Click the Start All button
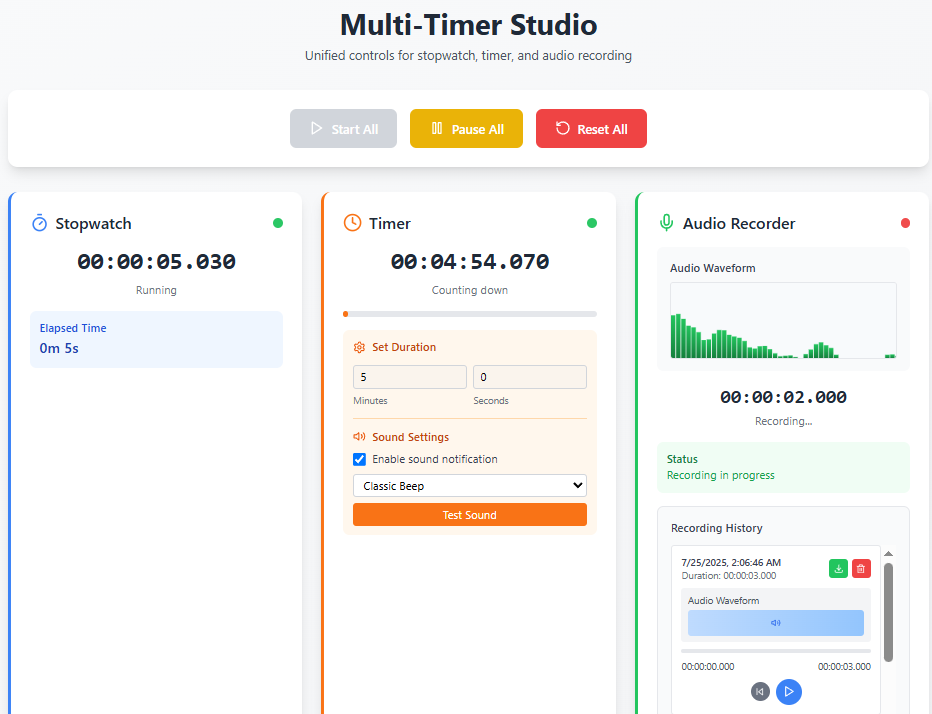Image resolution: width=932 pixels, height=714 pixels. [x=343, y=128]
